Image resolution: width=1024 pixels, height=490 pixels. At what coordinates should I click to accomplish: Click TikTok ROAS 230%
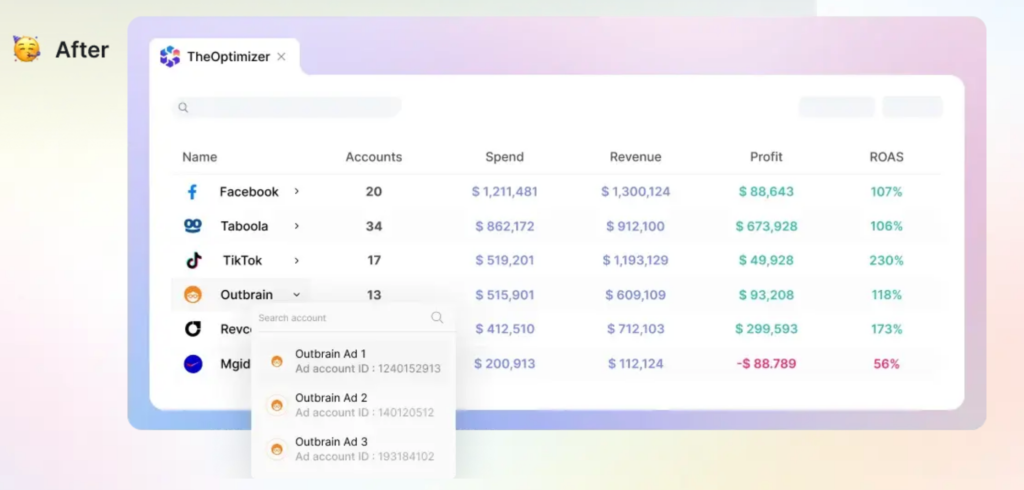coord(886,261)
